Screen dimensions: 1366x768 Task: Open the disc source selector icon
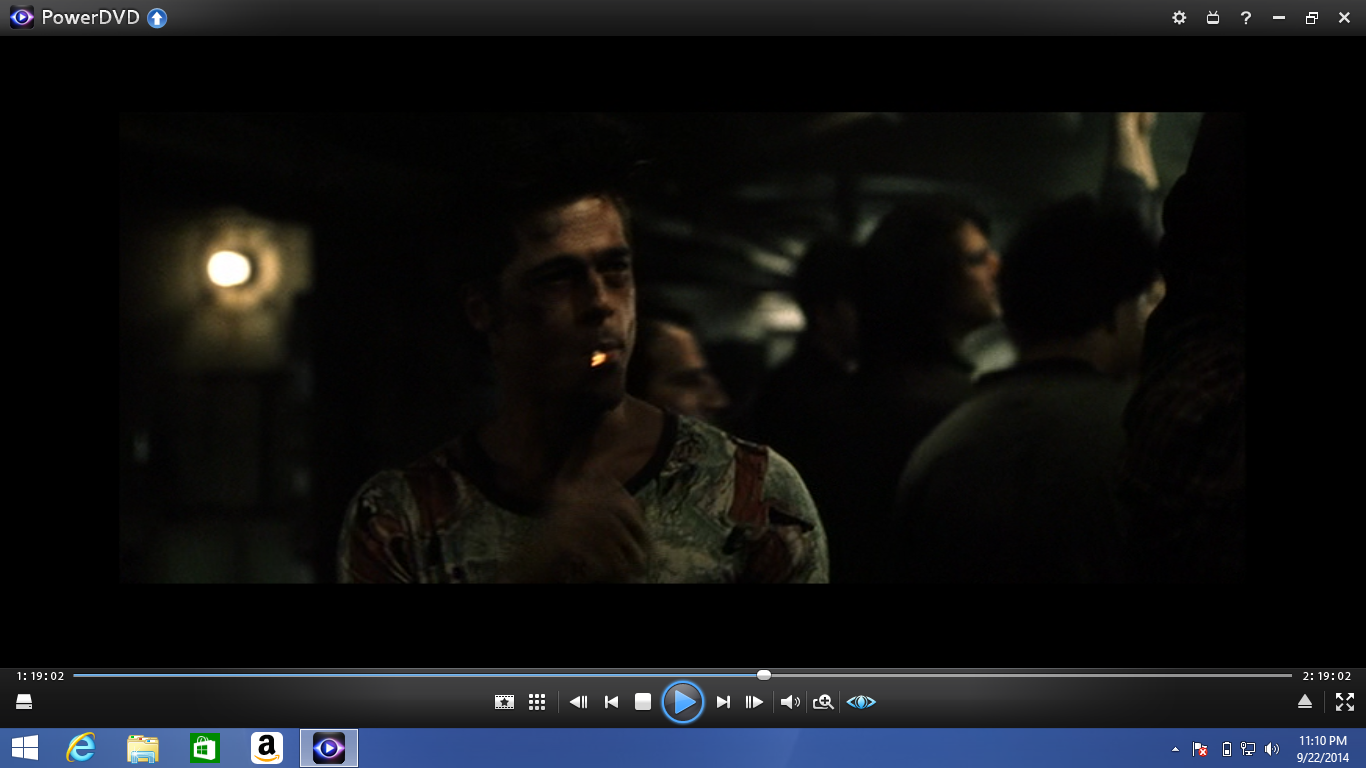pos(24,702)
